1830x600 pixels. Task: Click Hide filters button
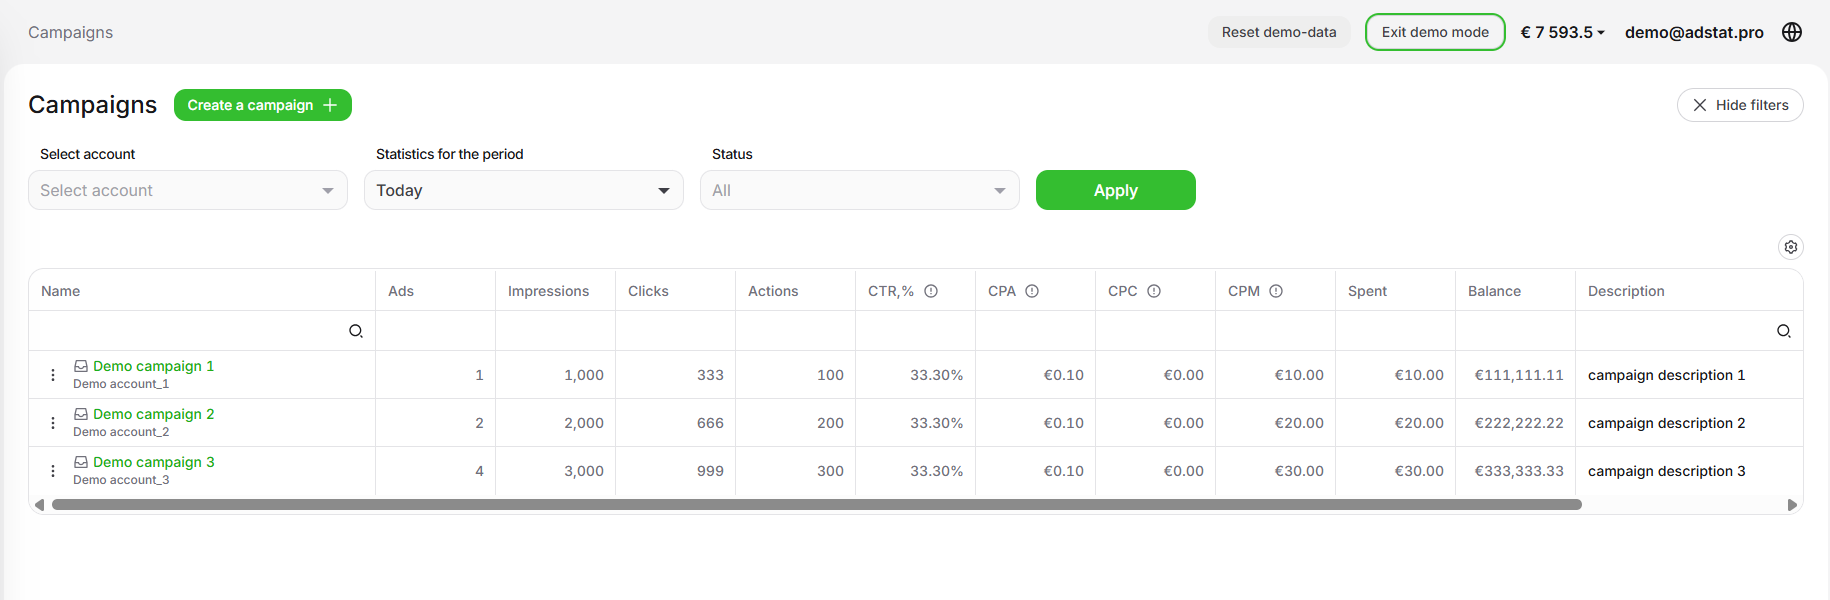(1740, 105)
